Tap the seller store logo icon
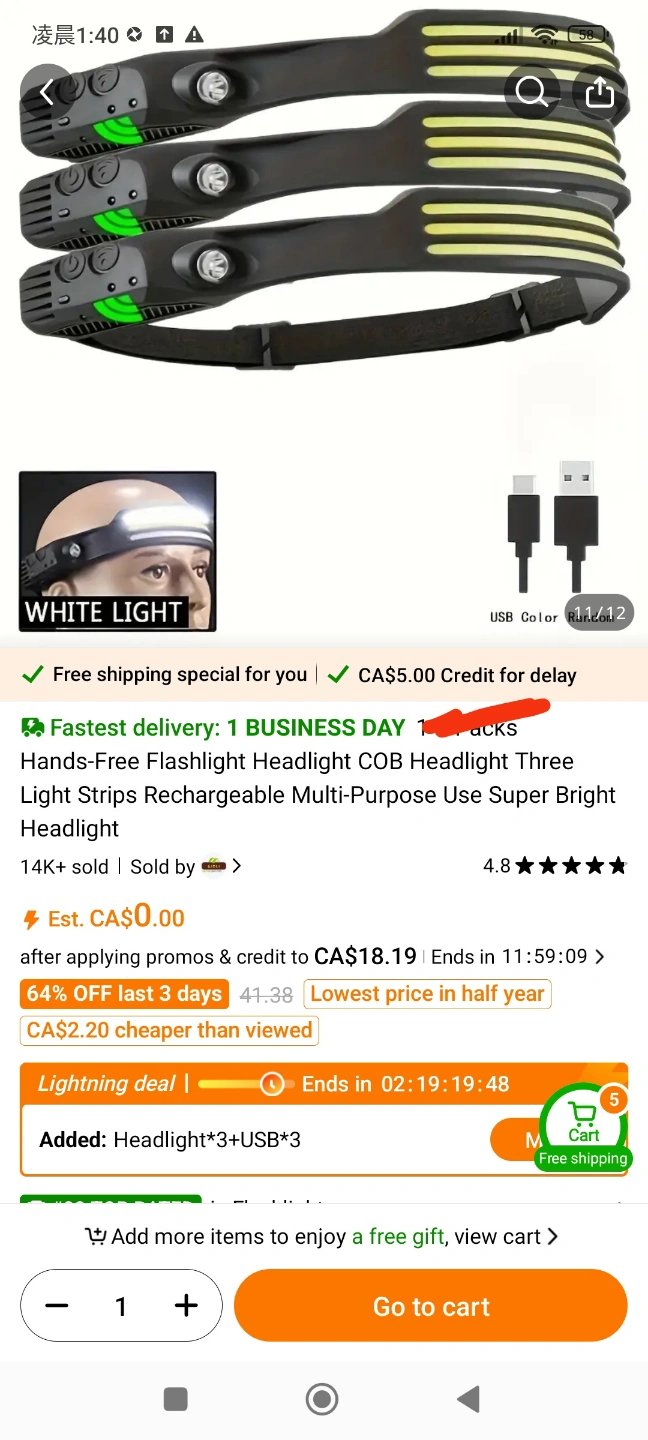648x1440 pixels. 214,866
